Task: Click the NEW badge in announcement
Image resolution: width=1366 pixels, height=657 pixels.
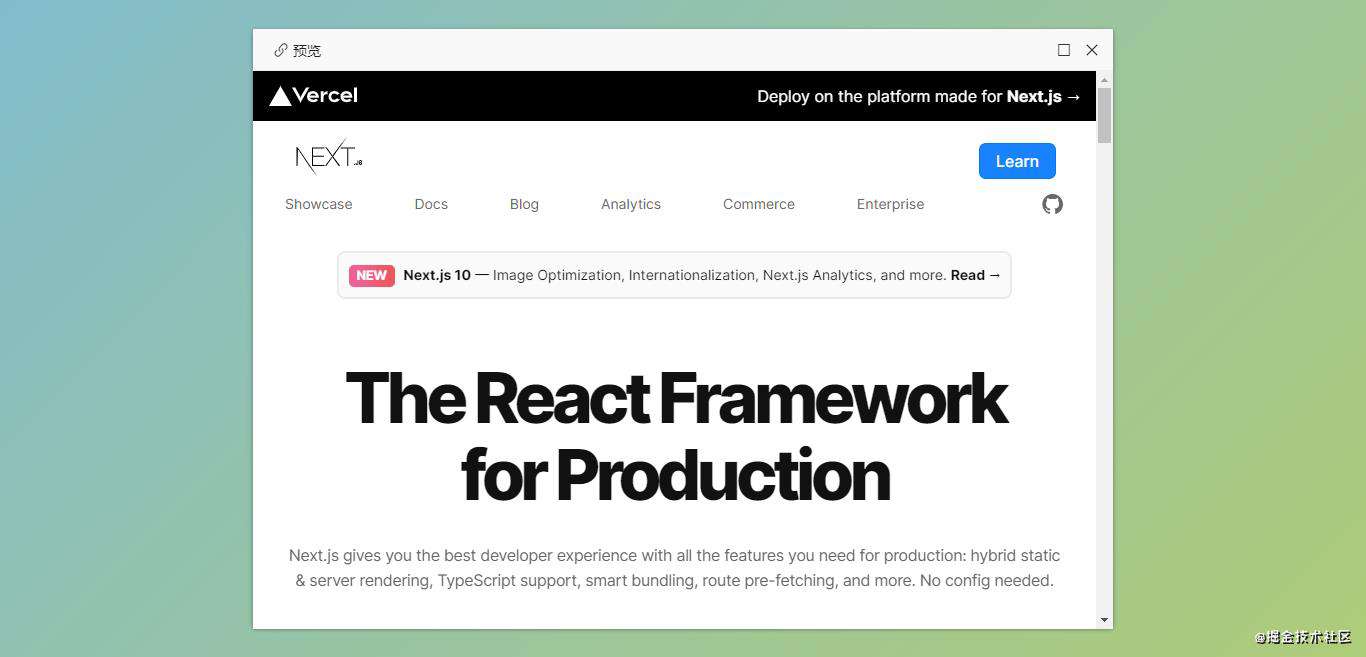Action: [x=371, y=275]
